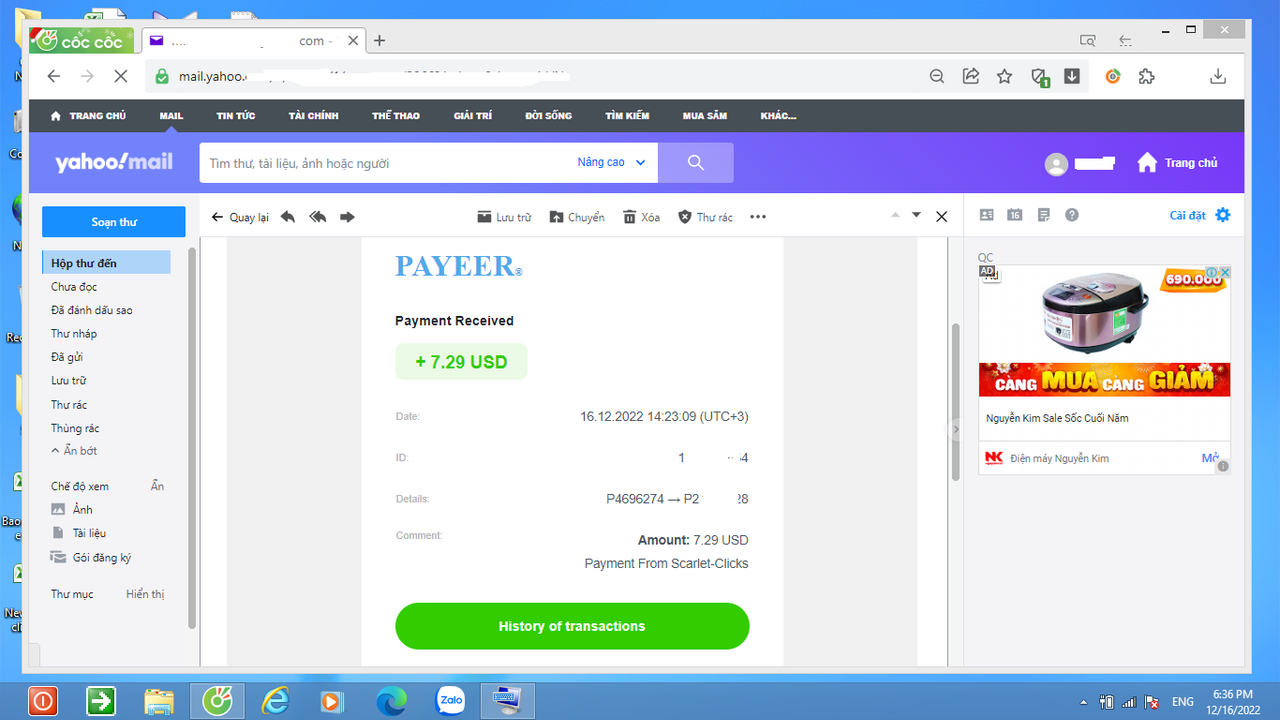
Task: Click the zoom out magnifier in address bar
Action: pyautogui.click(x=937, y=76)
